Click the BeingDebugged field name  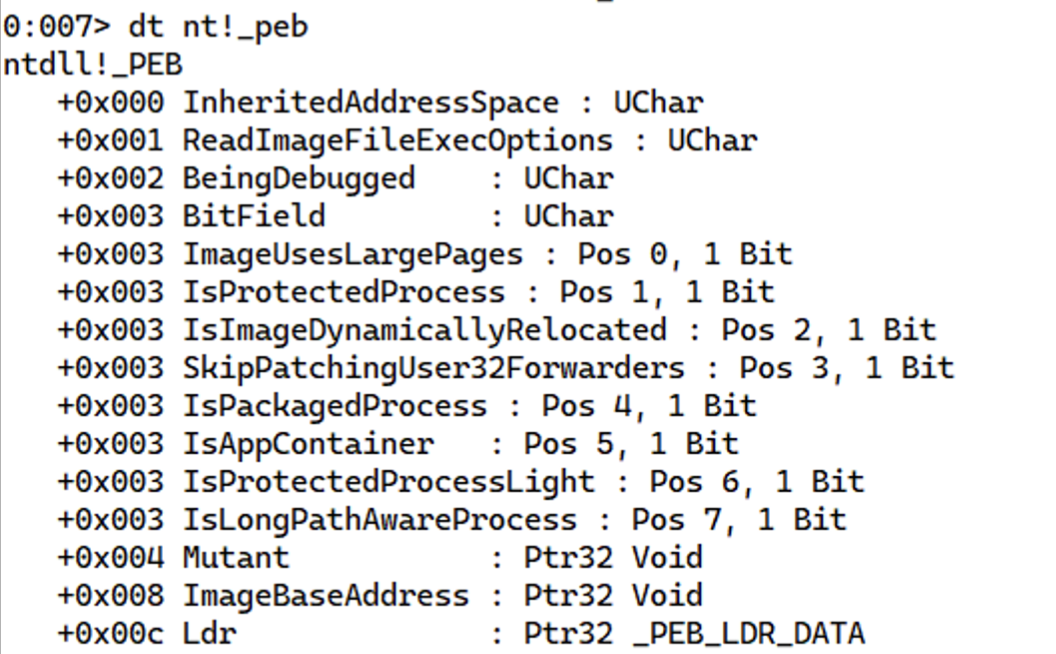click(x=298, y=179)
